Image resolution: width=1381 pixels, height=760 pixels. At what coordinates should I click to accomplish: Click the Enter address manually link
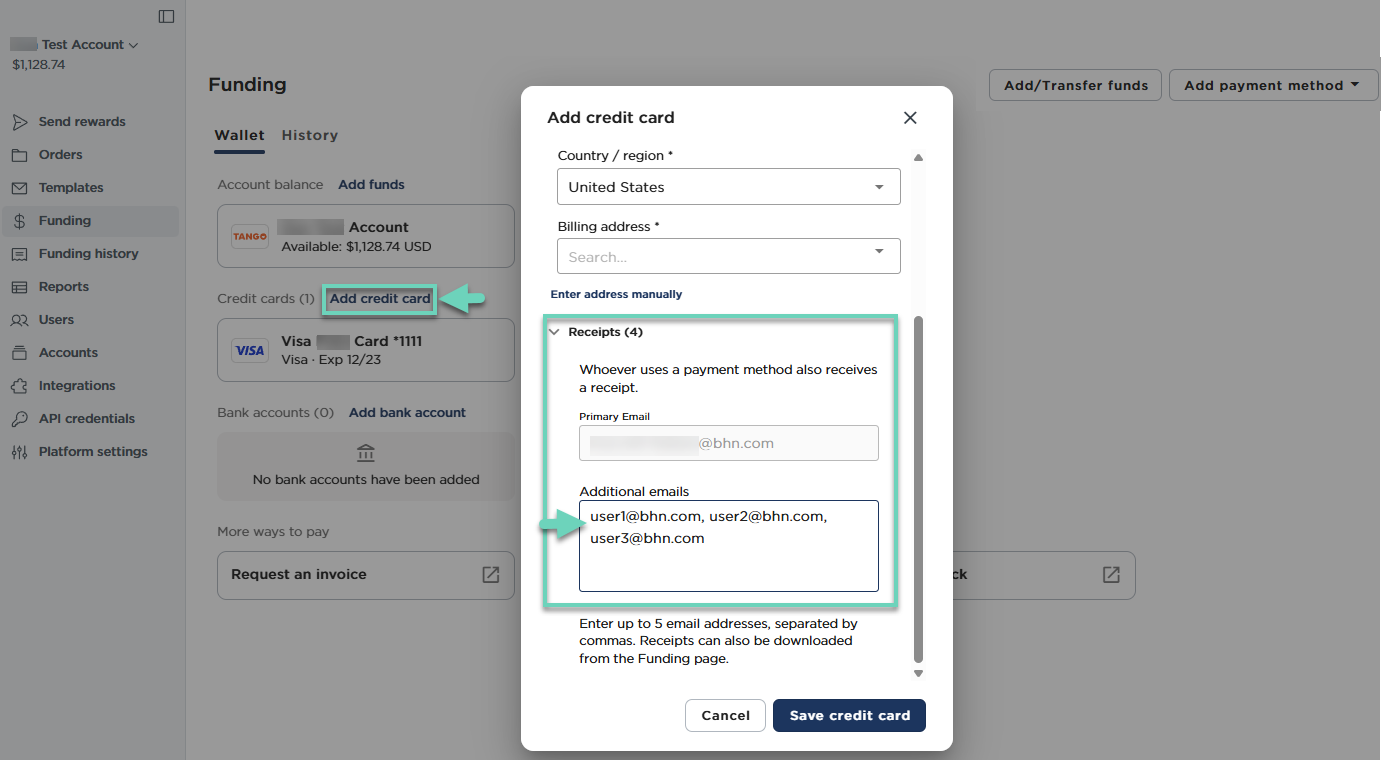tap(616, 294)
